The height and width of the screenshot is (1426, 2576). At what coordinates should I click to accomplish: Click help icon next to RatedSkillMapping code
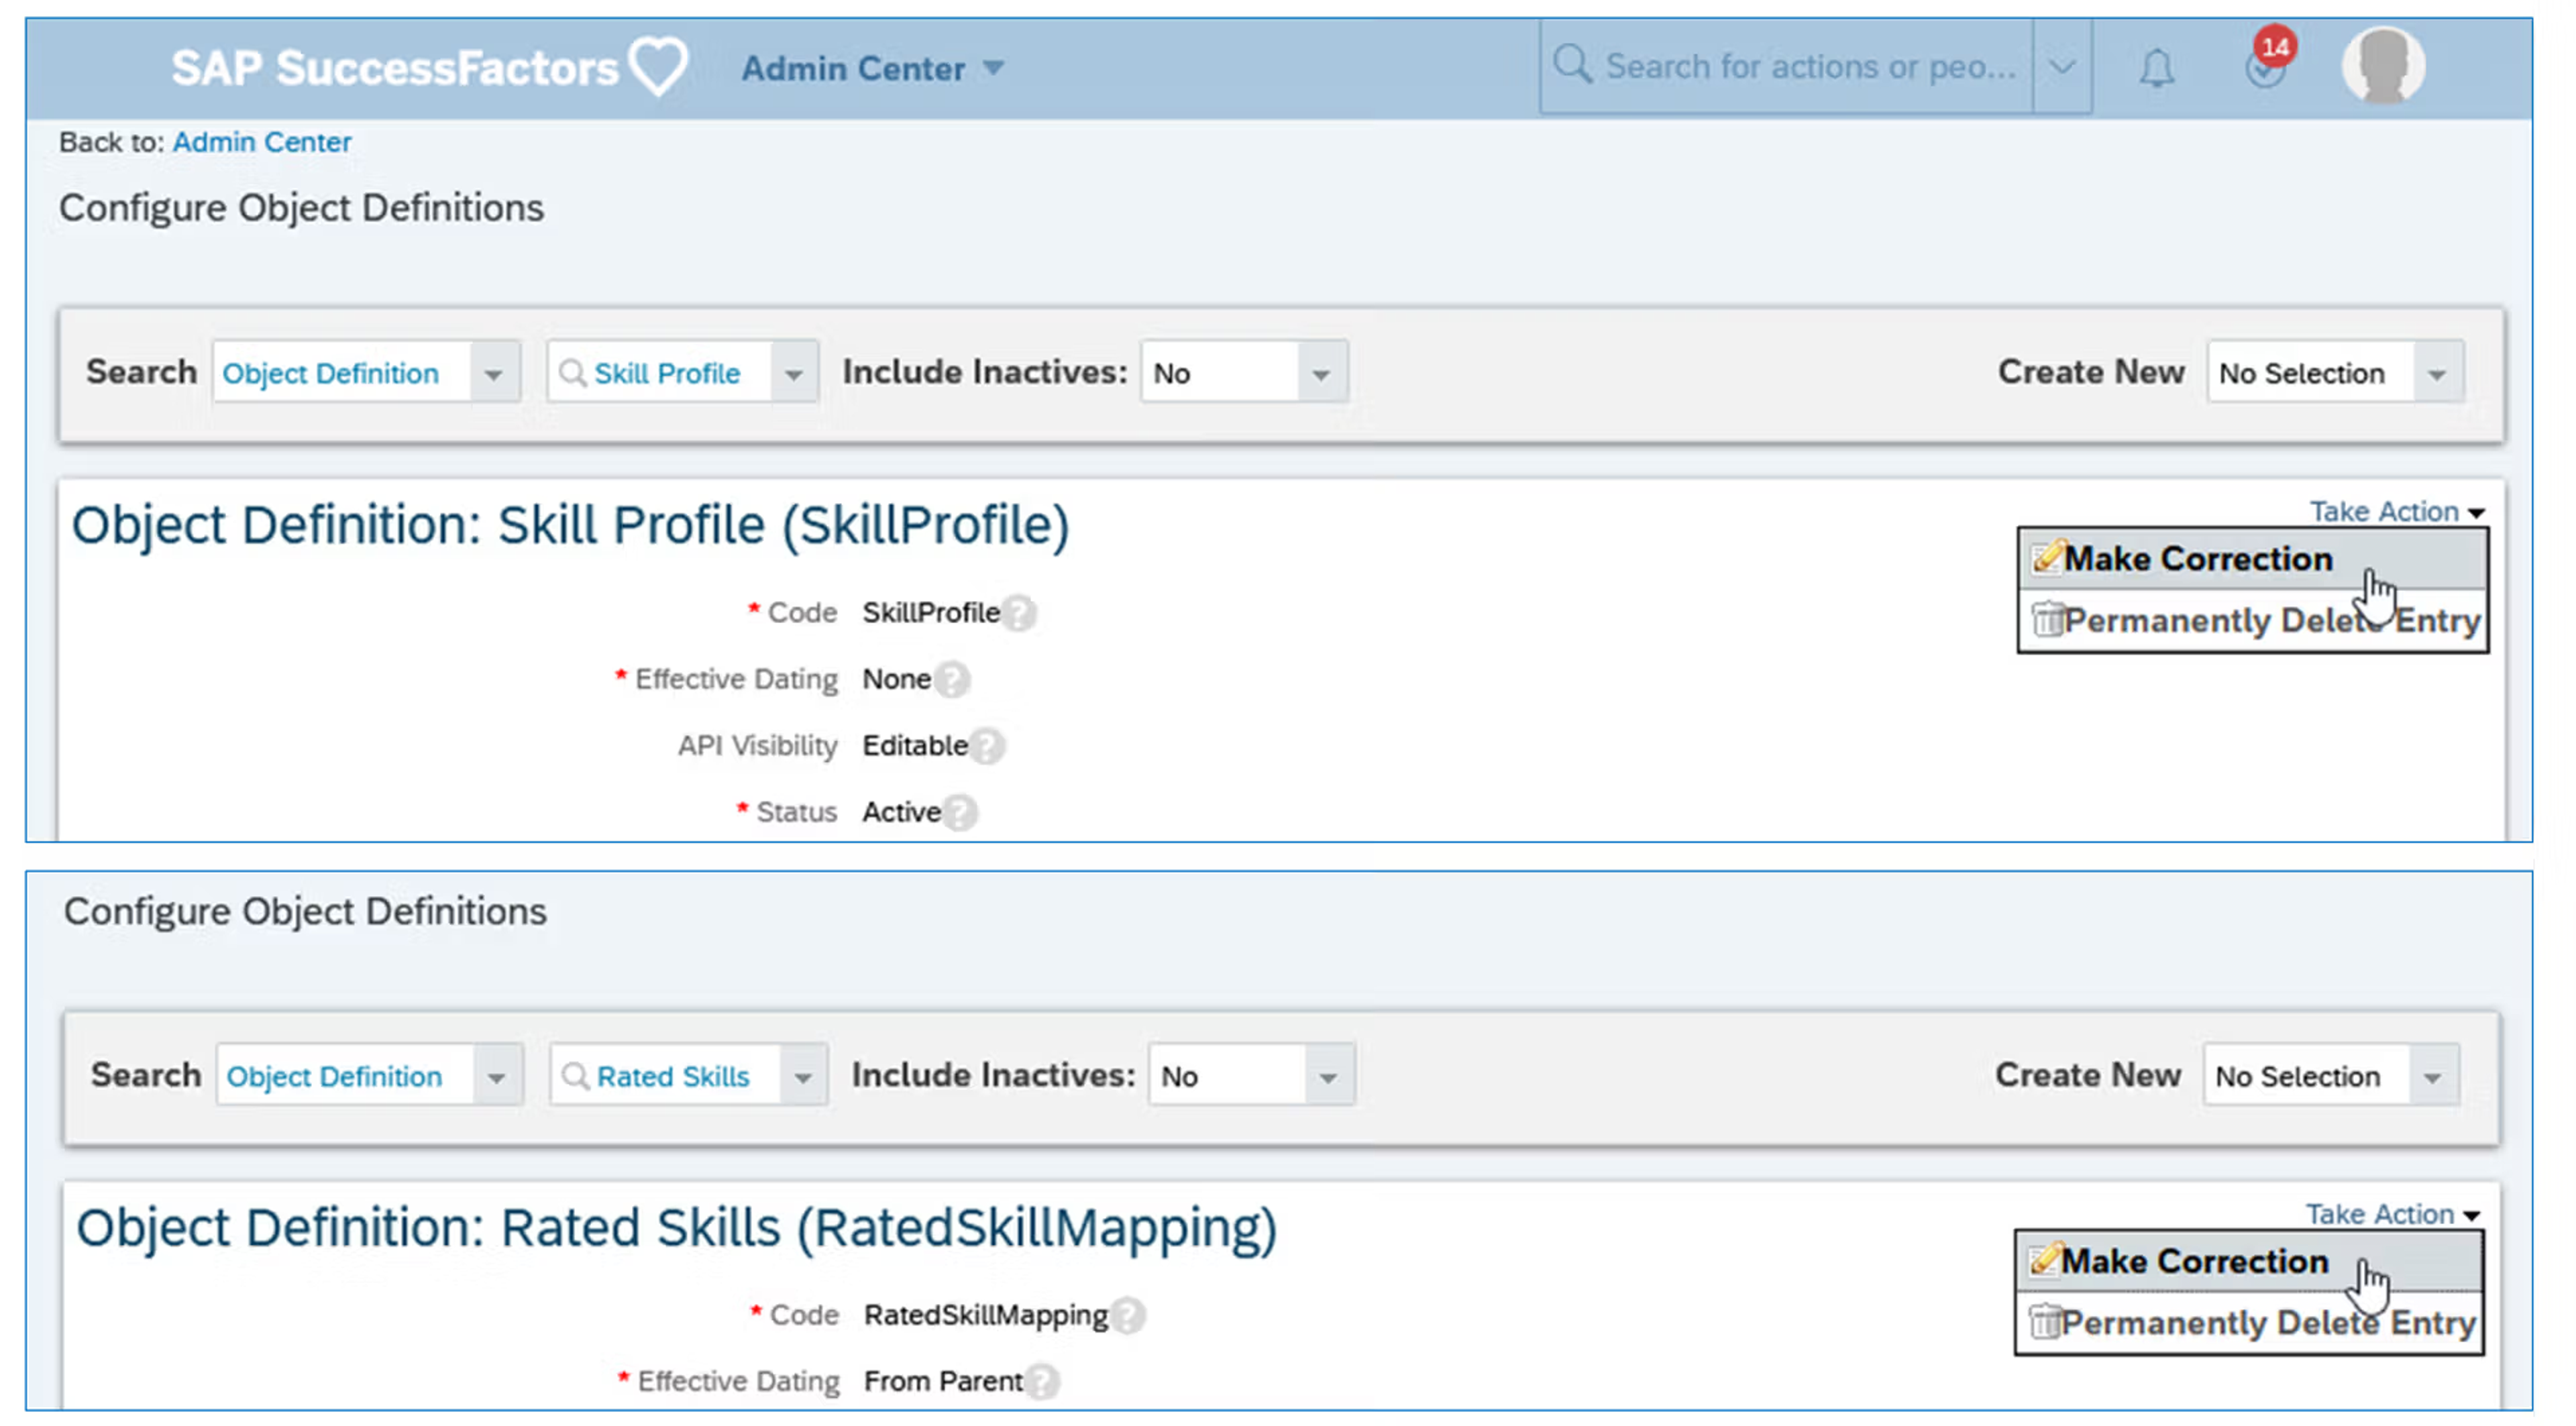point(1128,1316)
